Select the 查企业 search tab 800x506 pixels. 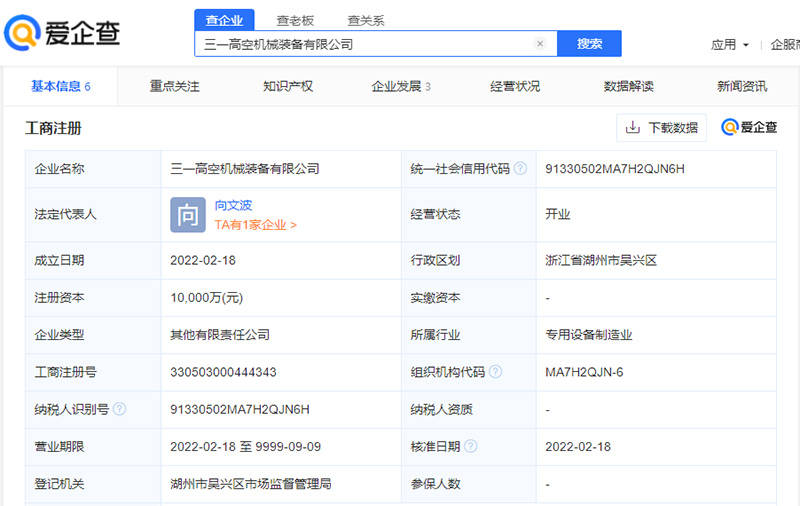click(224, 20)
